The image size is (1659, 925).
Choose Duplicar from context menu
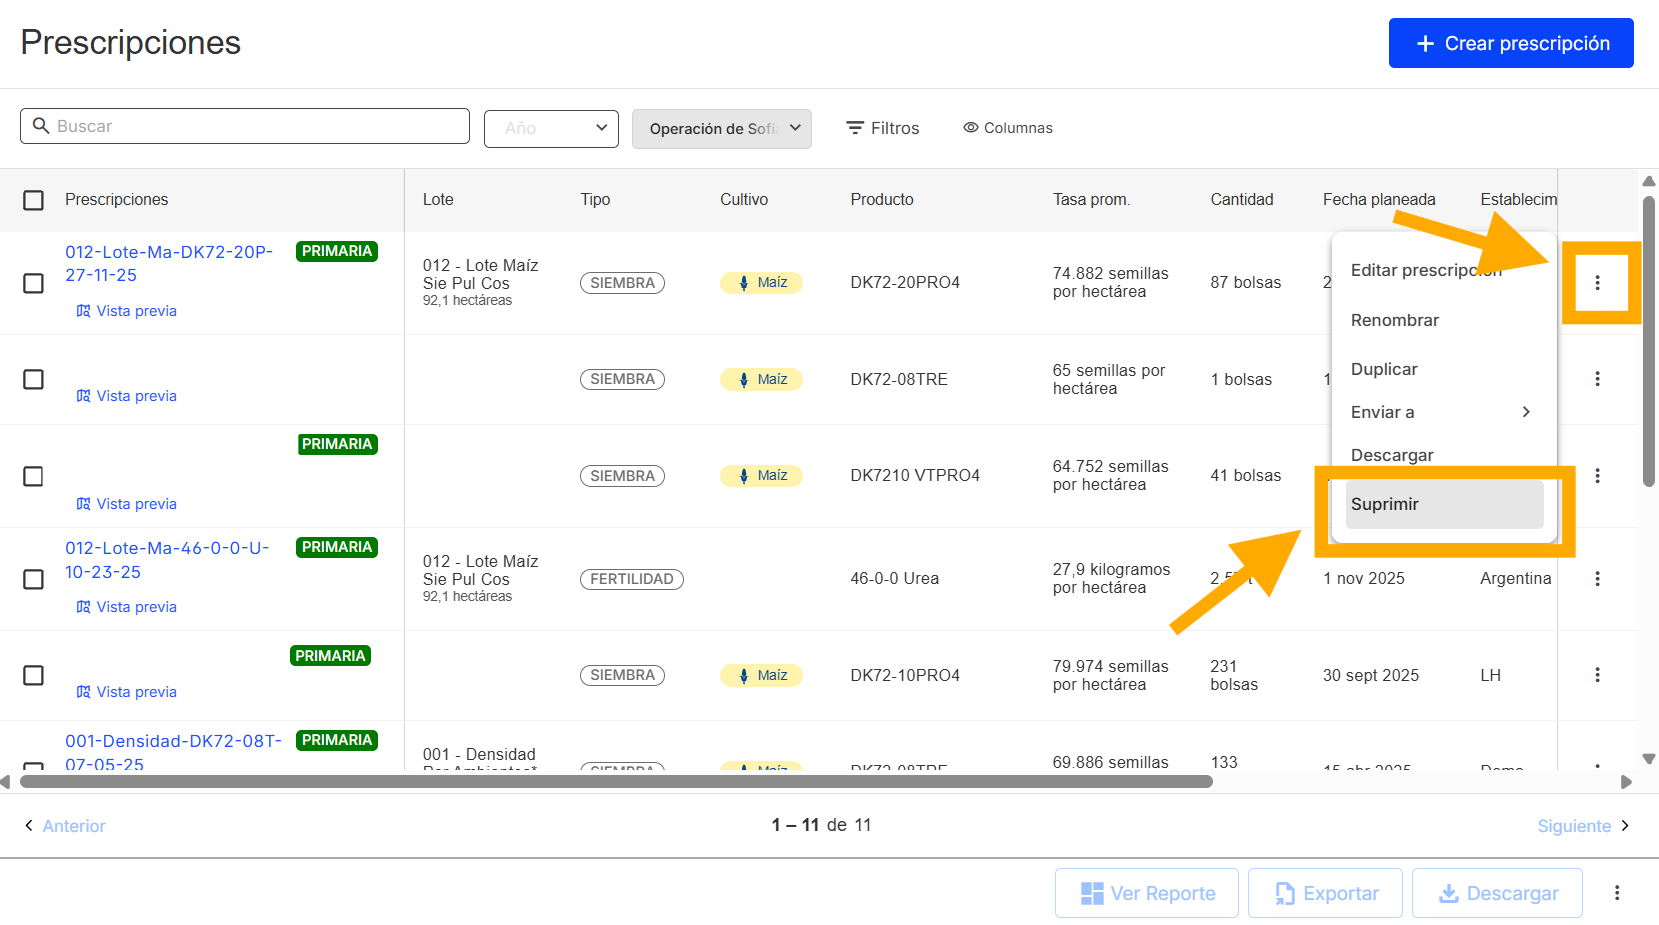coord(1384,369)
